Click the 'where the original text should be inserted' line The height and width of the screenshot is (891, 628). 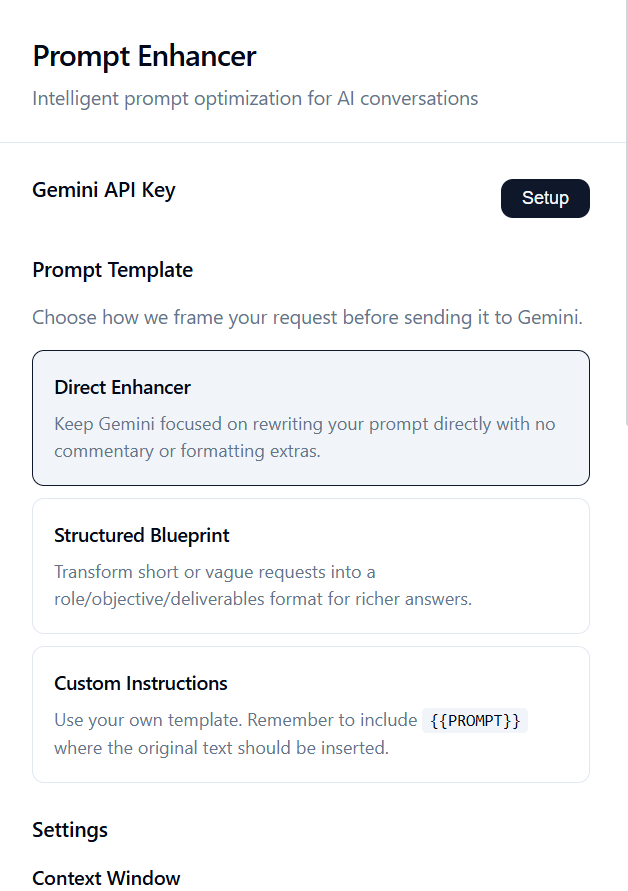pos(221,748)
